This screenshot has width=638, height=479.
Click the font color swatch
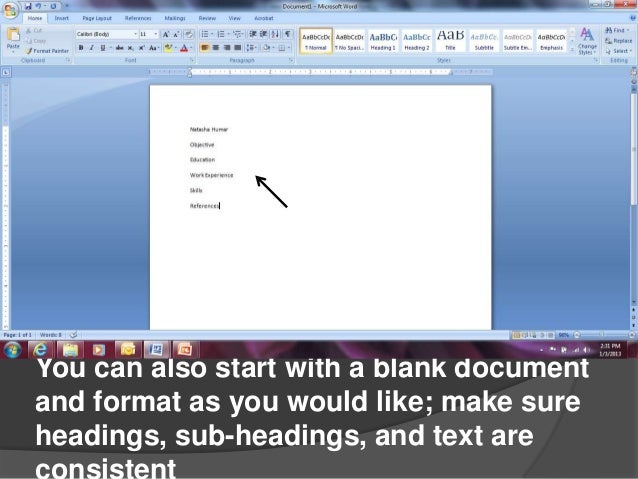[183, 46]
